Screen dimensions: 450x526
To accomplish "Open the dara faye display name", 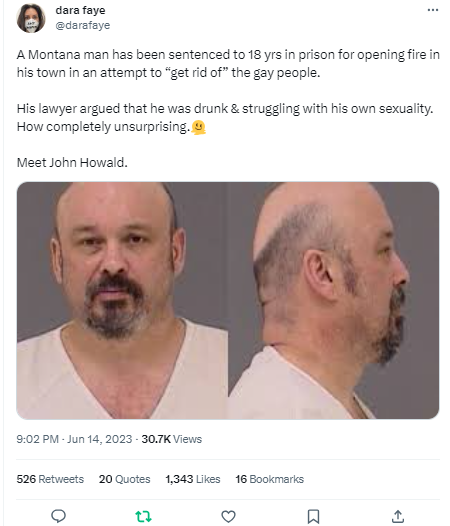I will (x=80, y=10).
